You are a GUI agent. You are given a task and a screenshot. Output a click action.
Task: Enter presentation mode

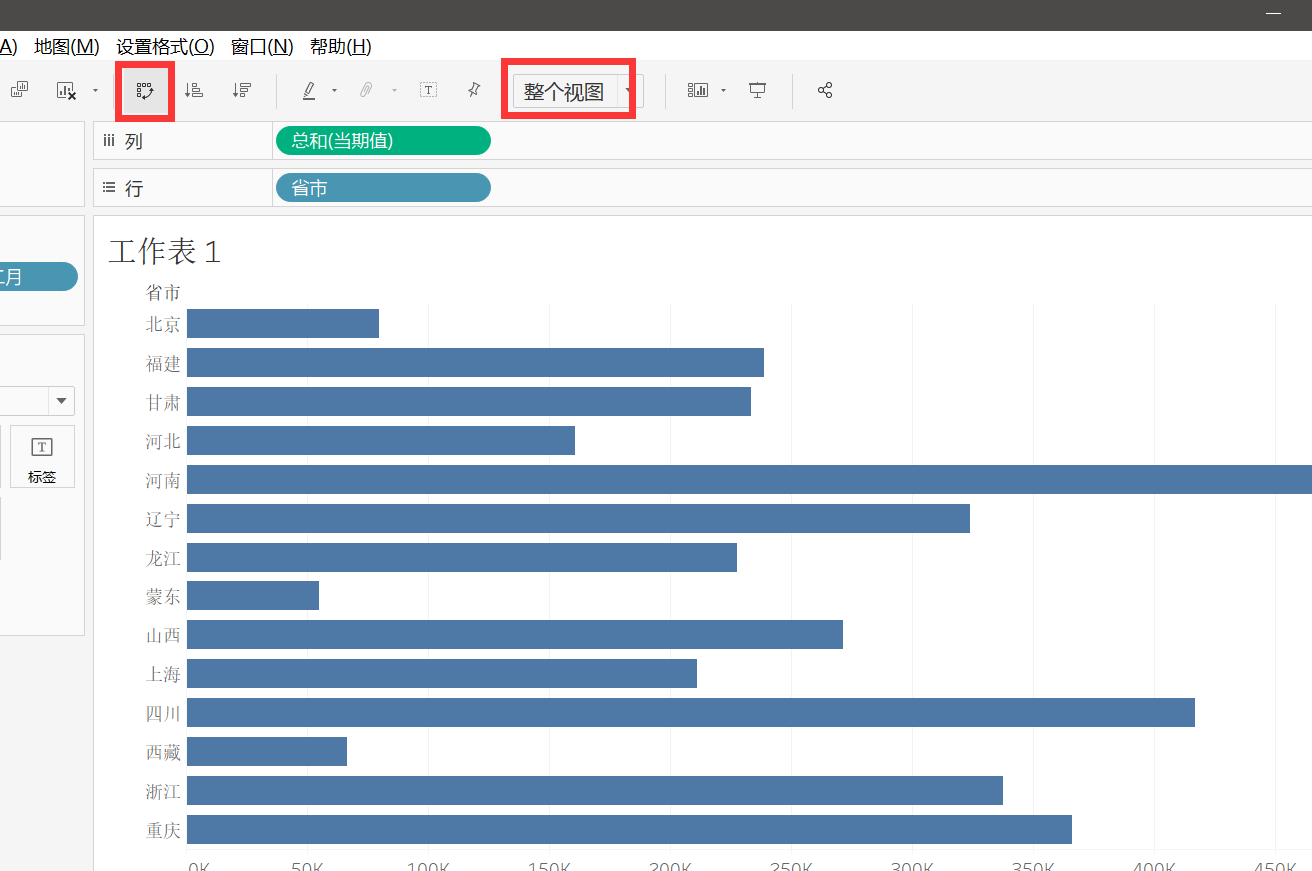point(757,90)
